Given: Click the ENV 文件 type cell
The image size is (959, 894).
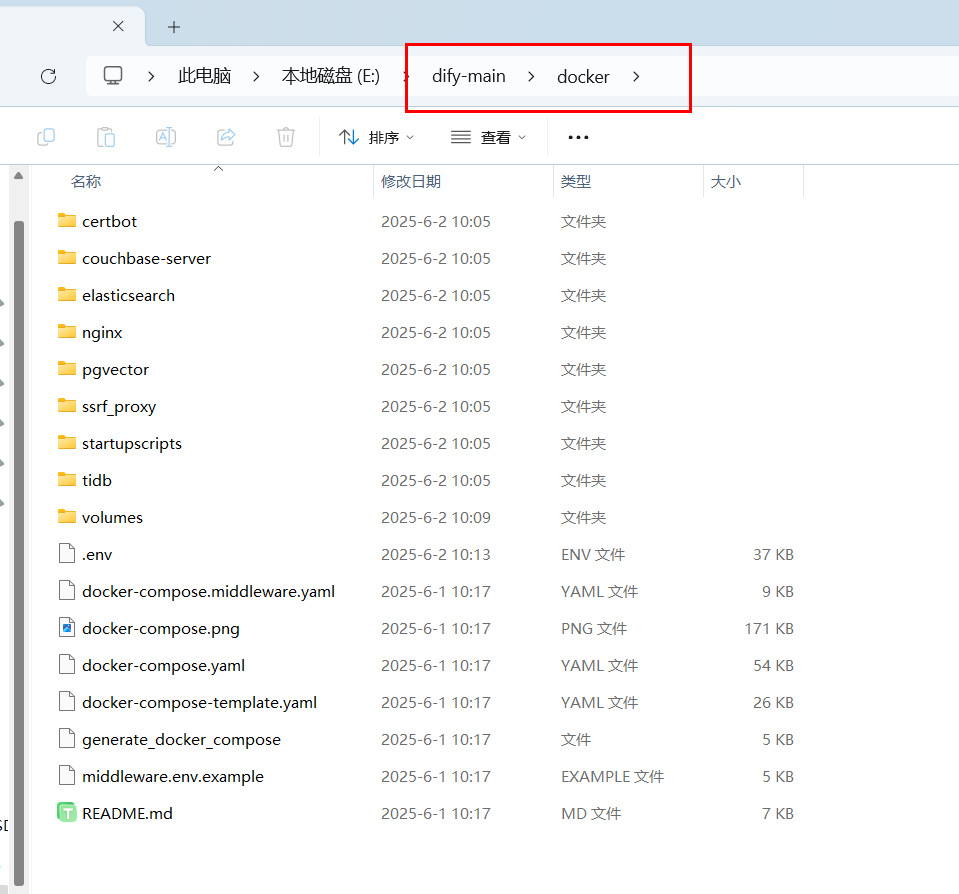Looking at the screenshot, I should pos(593,555).
